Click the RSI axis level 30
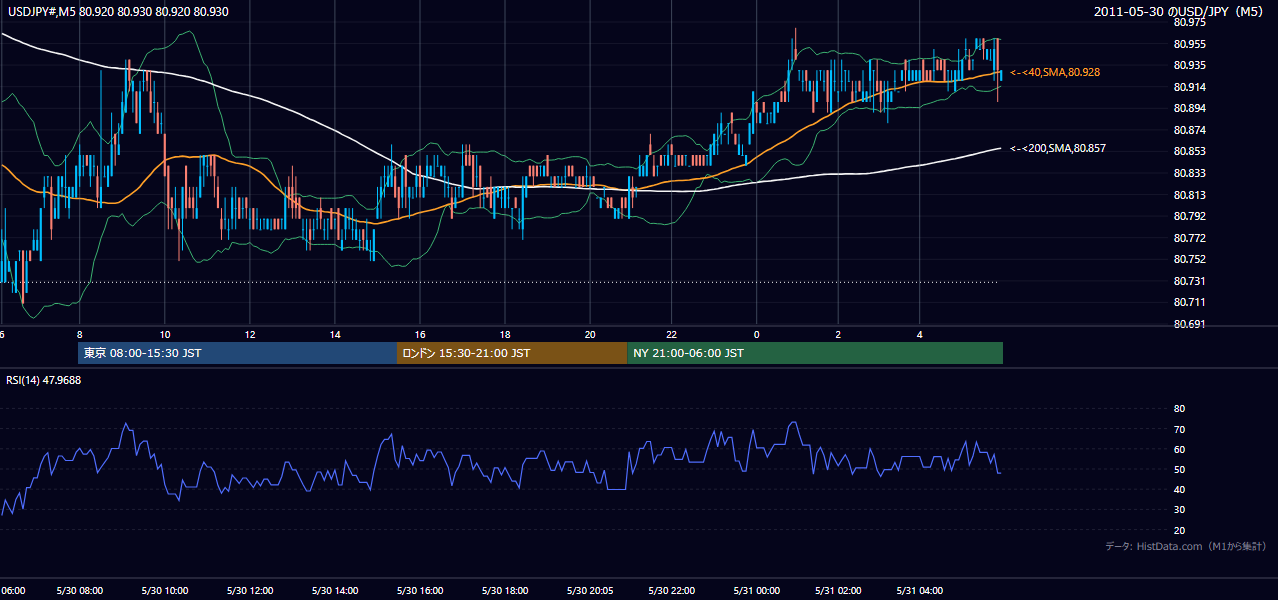Screen dimensions: 1278x600 click(1179, 510)
